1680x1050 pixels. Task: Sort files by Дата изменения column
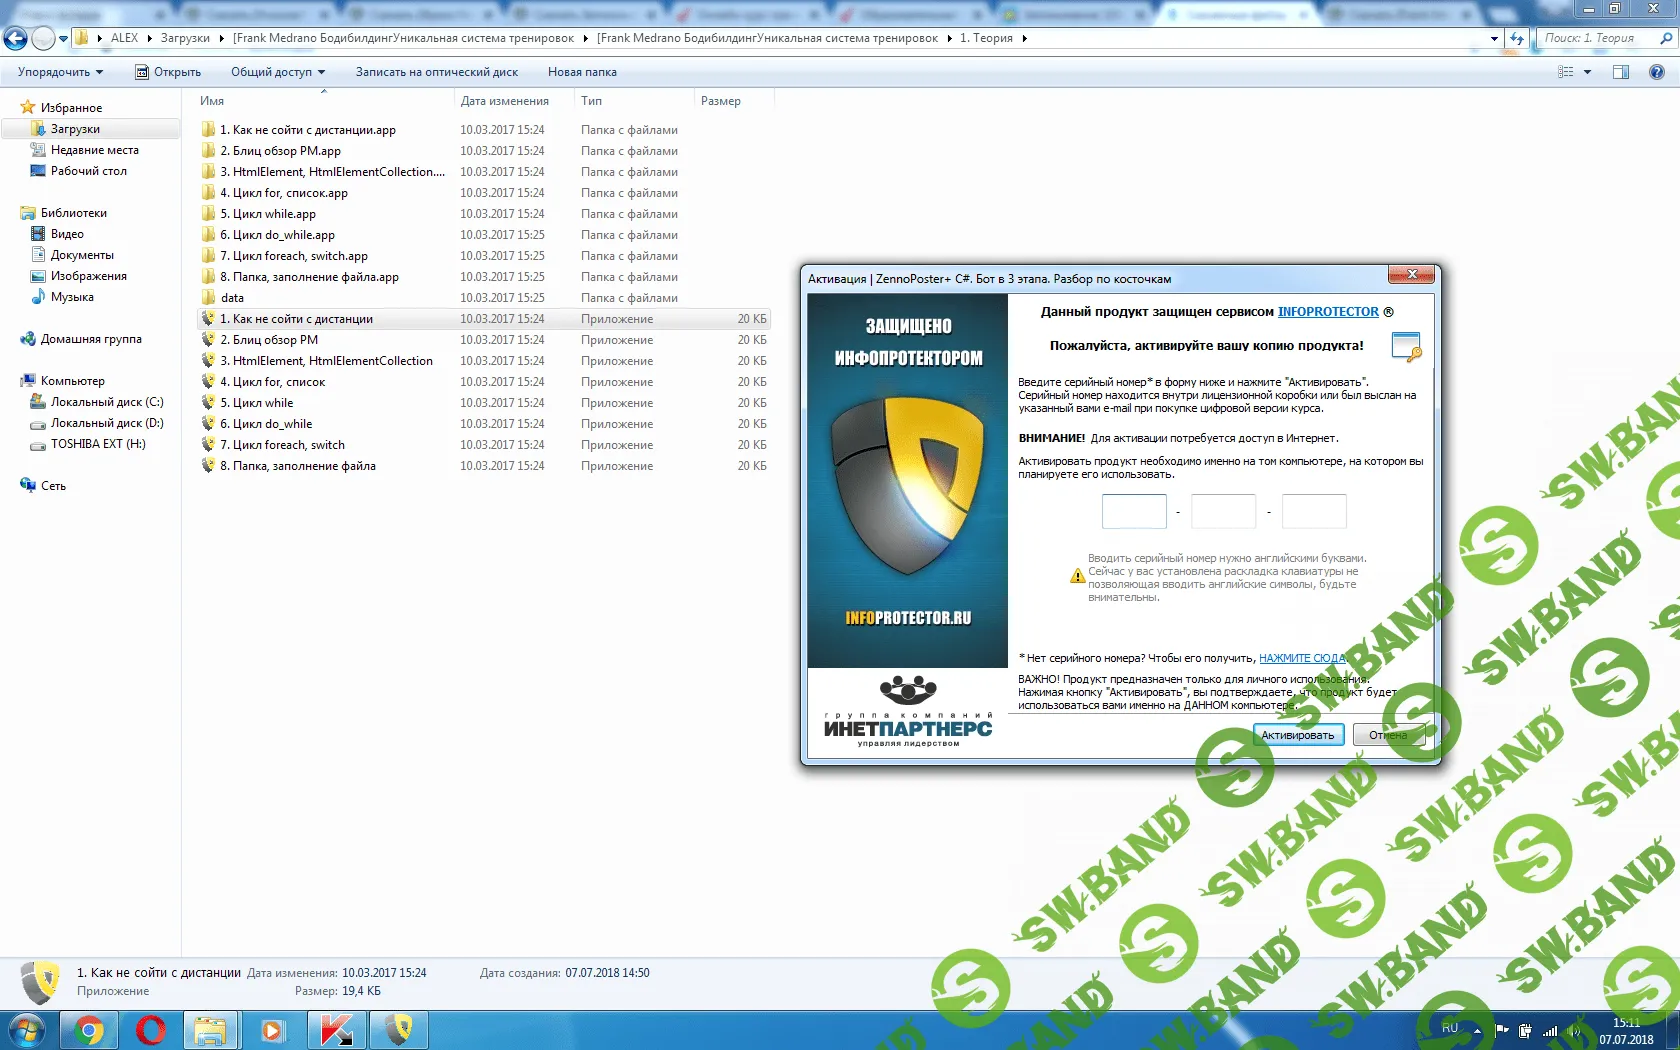coord(504,101)
